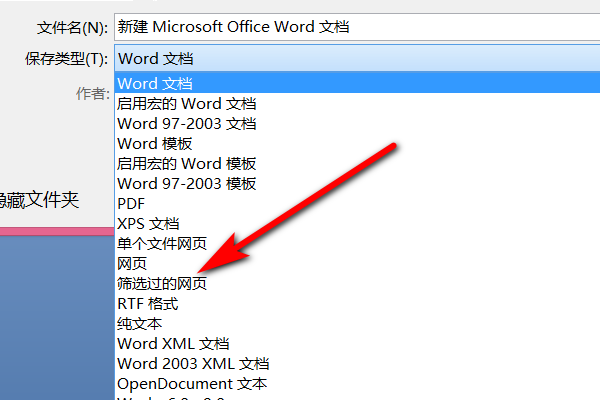The width and height of the screenshot is (600, 400).
Task: Click the '隐藏文件夹' hide folders button
Action: (39, 200)
